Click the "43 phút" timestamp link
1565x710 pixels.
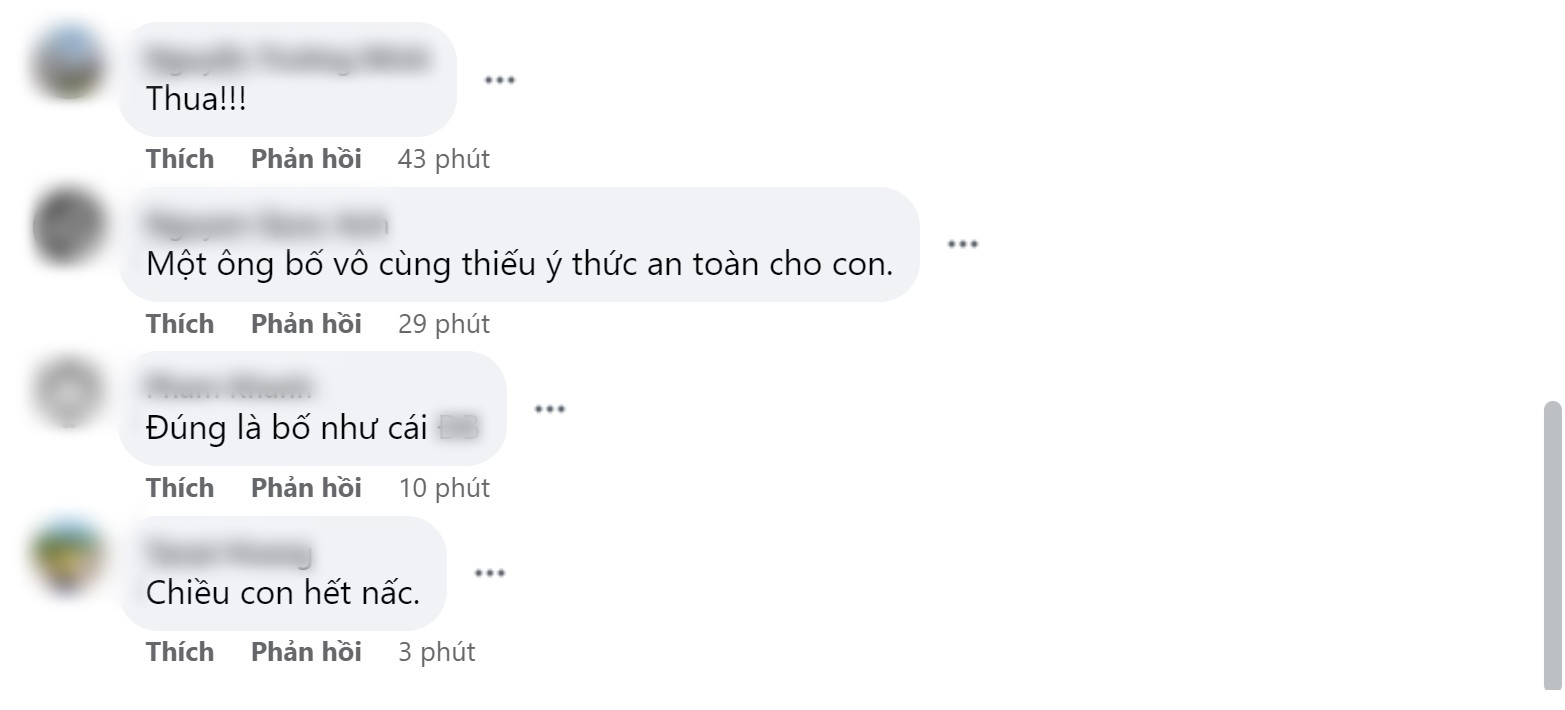[444, 159]
